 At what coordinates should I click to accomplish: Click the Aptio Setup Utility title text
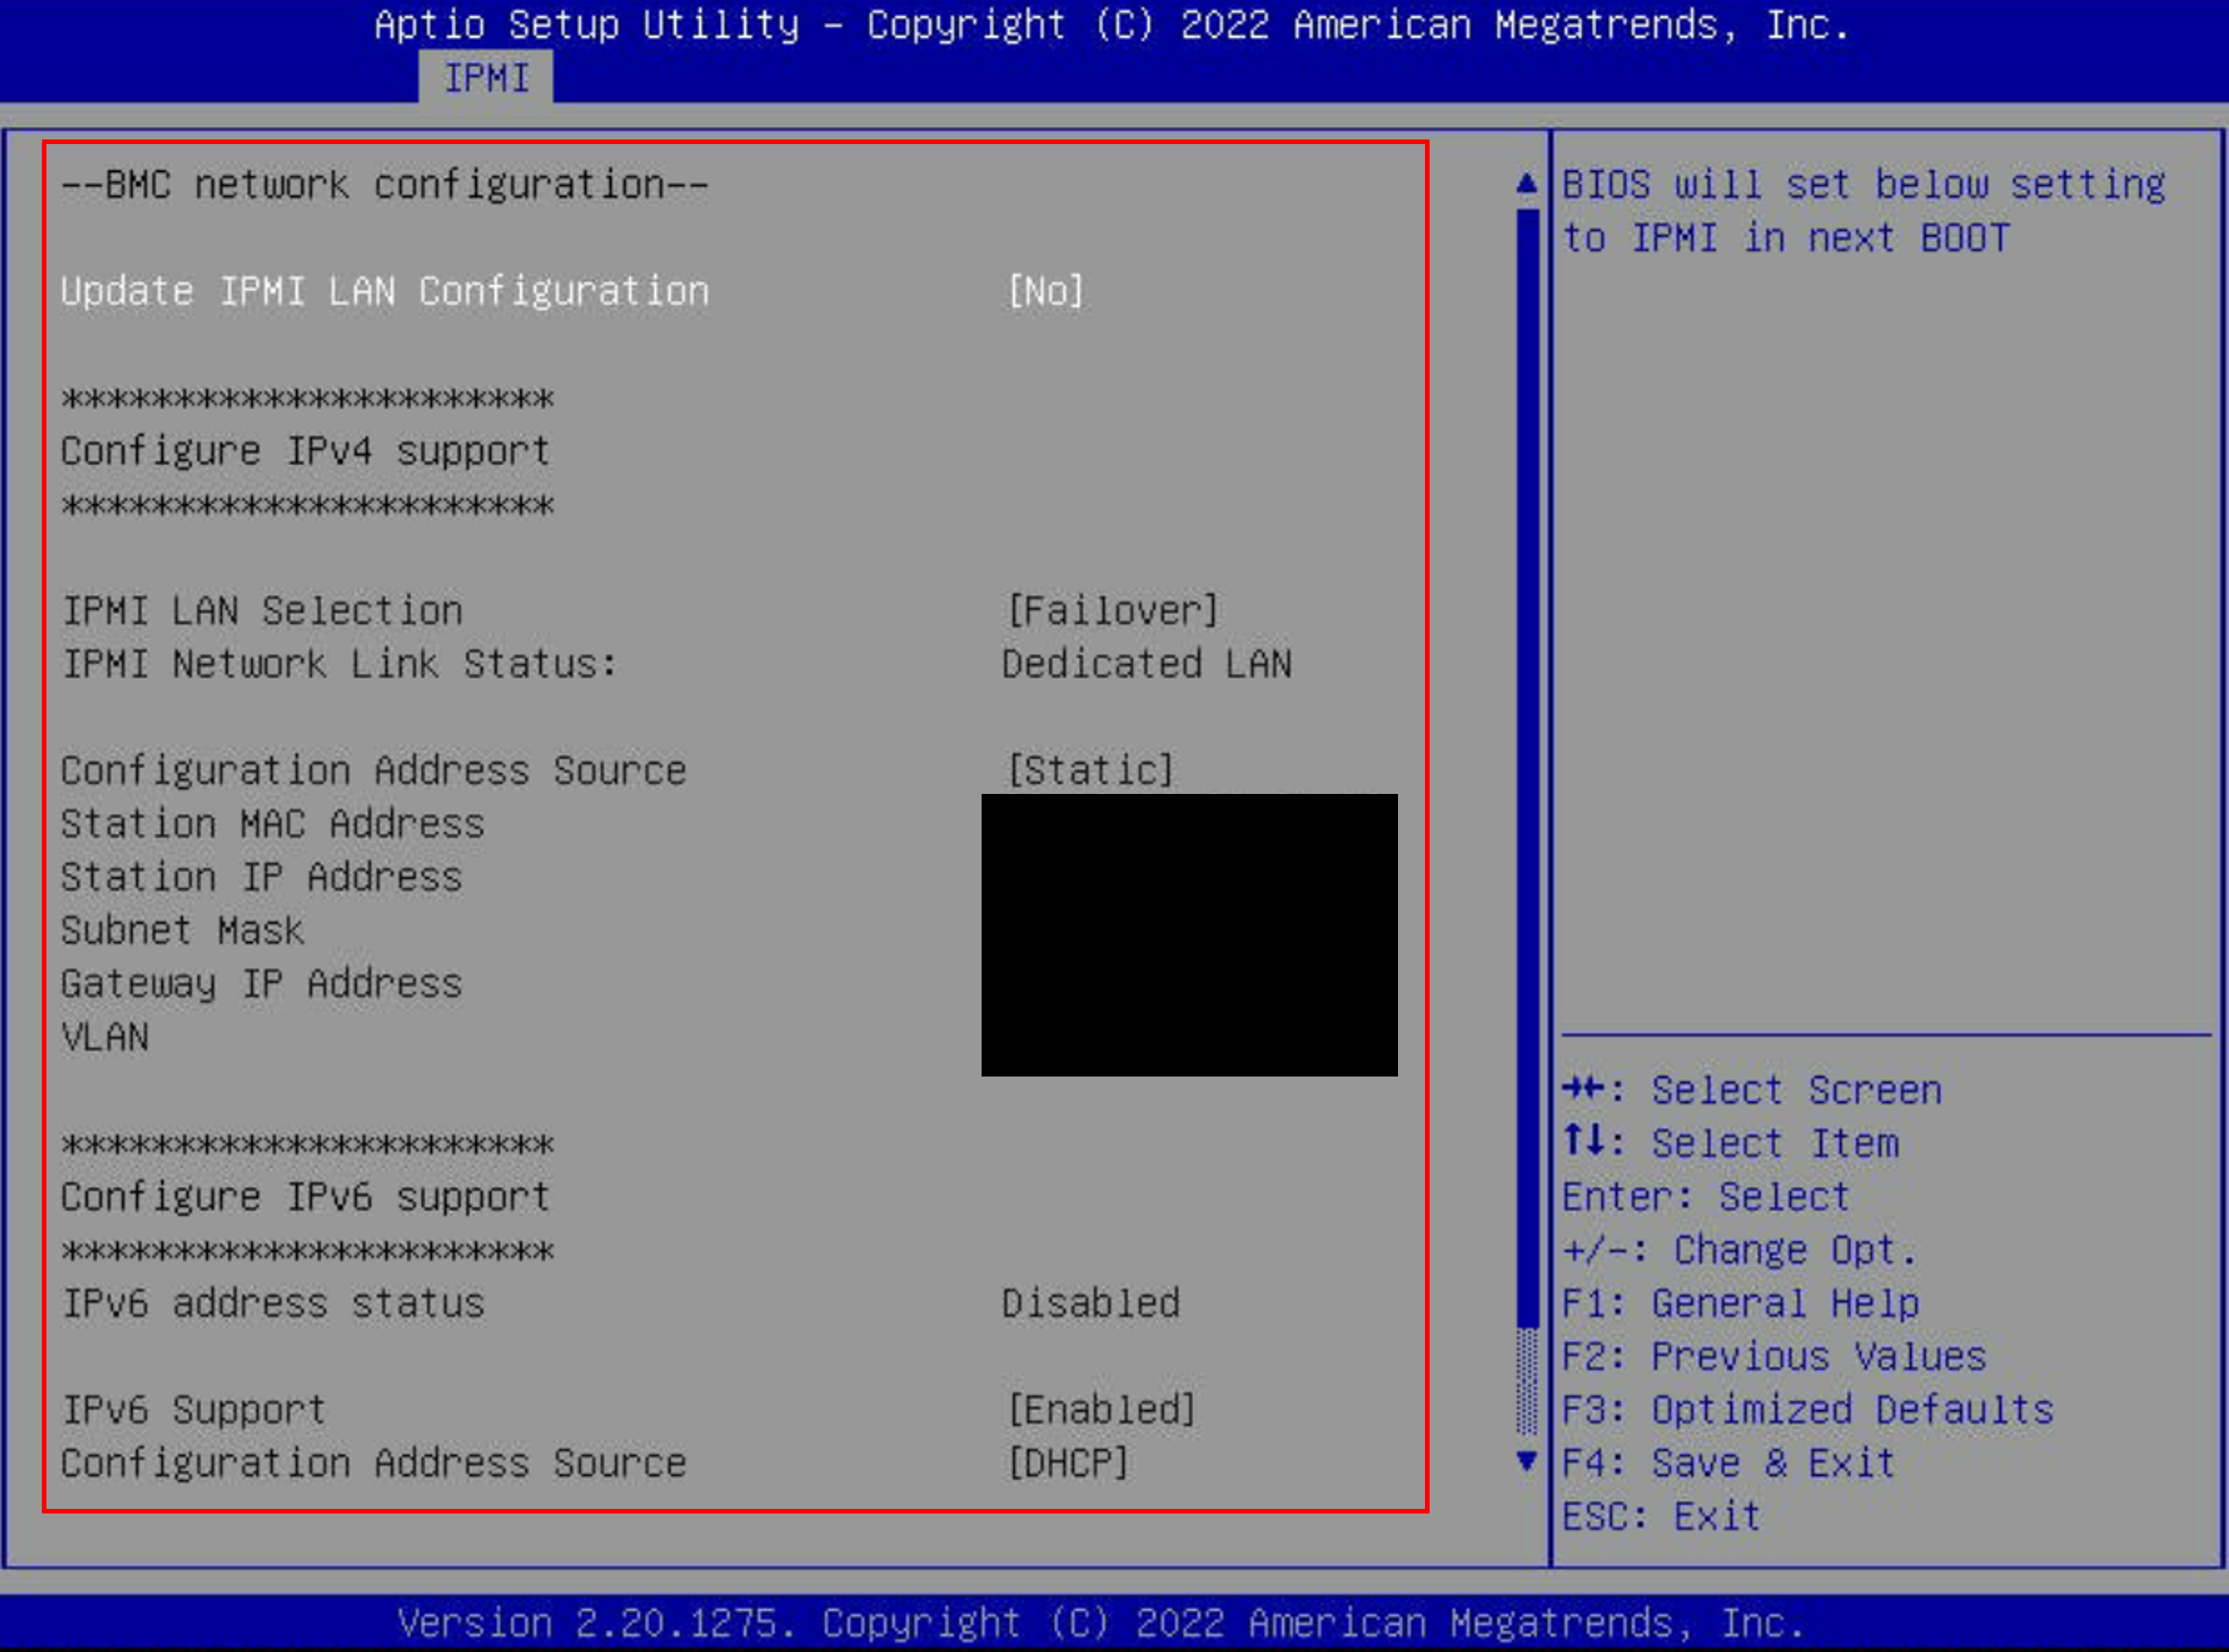point(1113,25)
